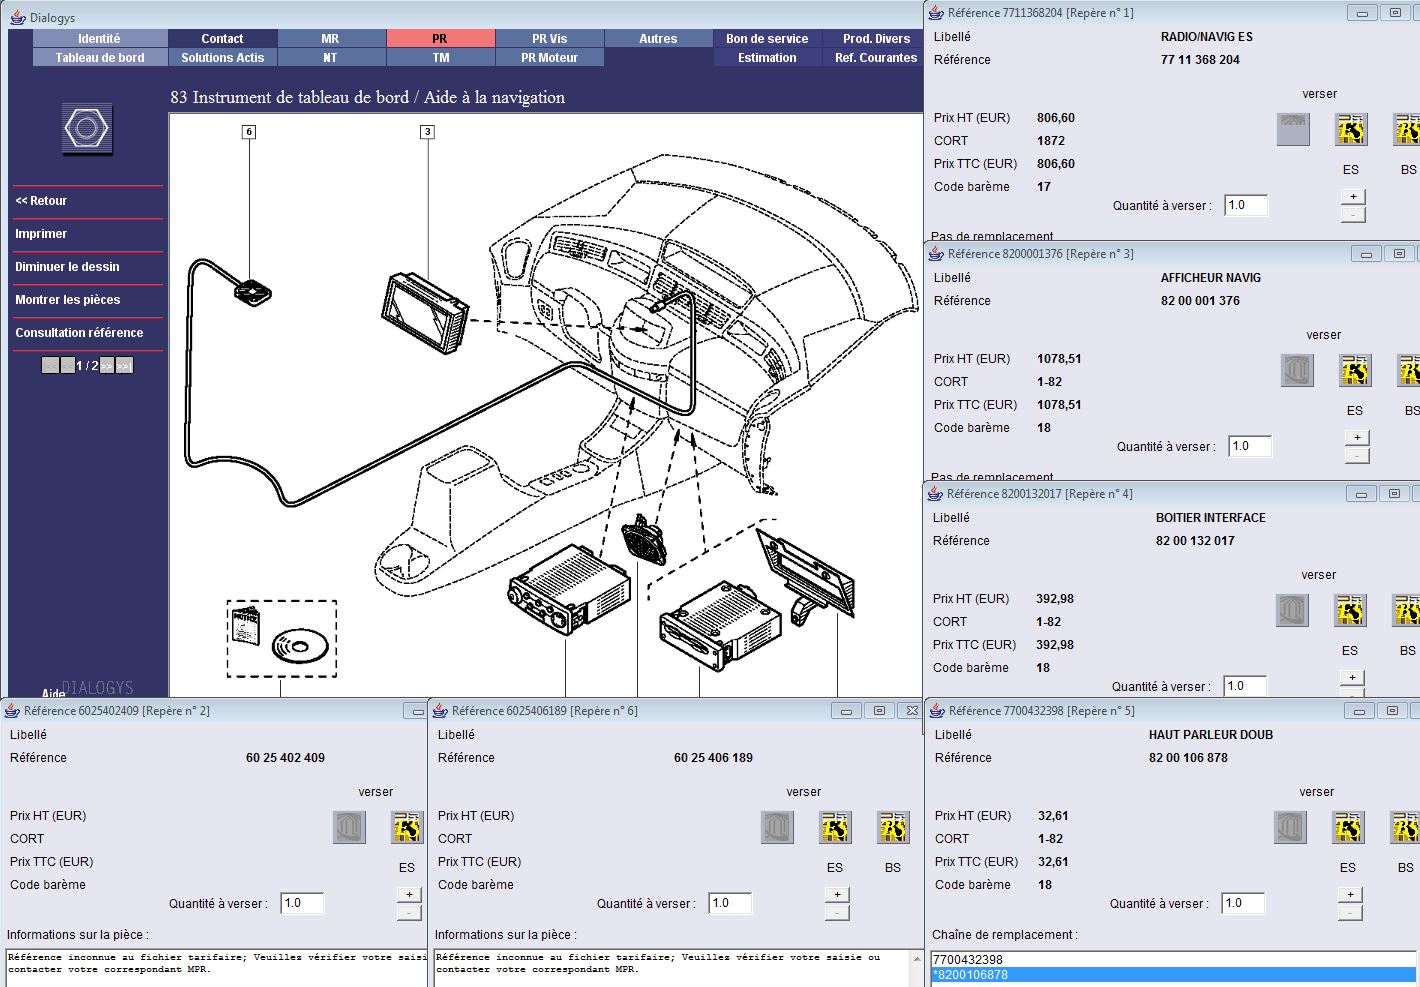Click the ES icon in the RADIO/NAVIG ES panel
Image resolution: width=1420 pixels, height=987 pixels.
[1350, 130]
